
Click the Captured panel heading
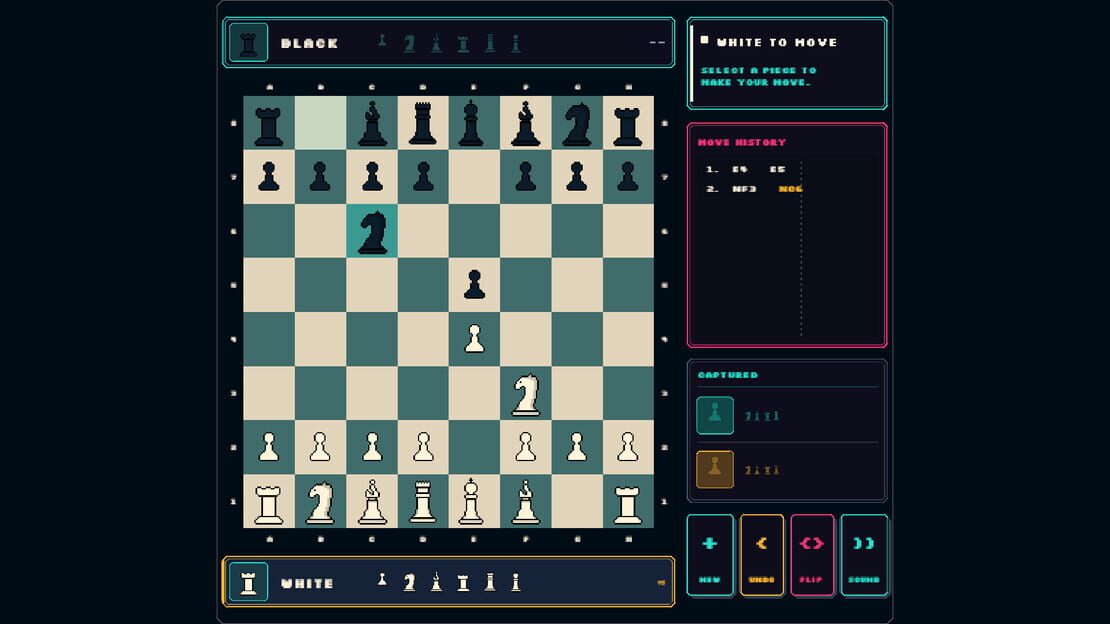[728, 375]
